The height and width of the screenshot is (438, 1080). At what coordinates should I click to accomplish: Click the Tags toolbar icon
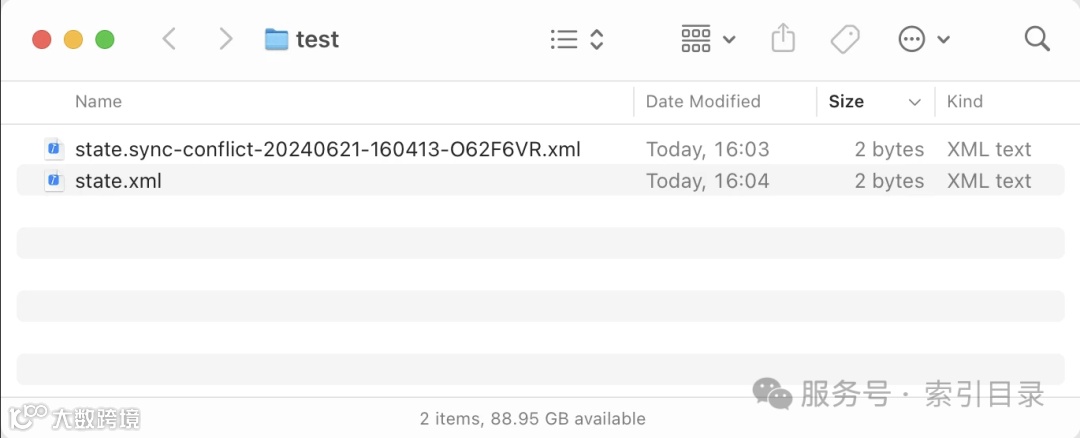(845, 40)
